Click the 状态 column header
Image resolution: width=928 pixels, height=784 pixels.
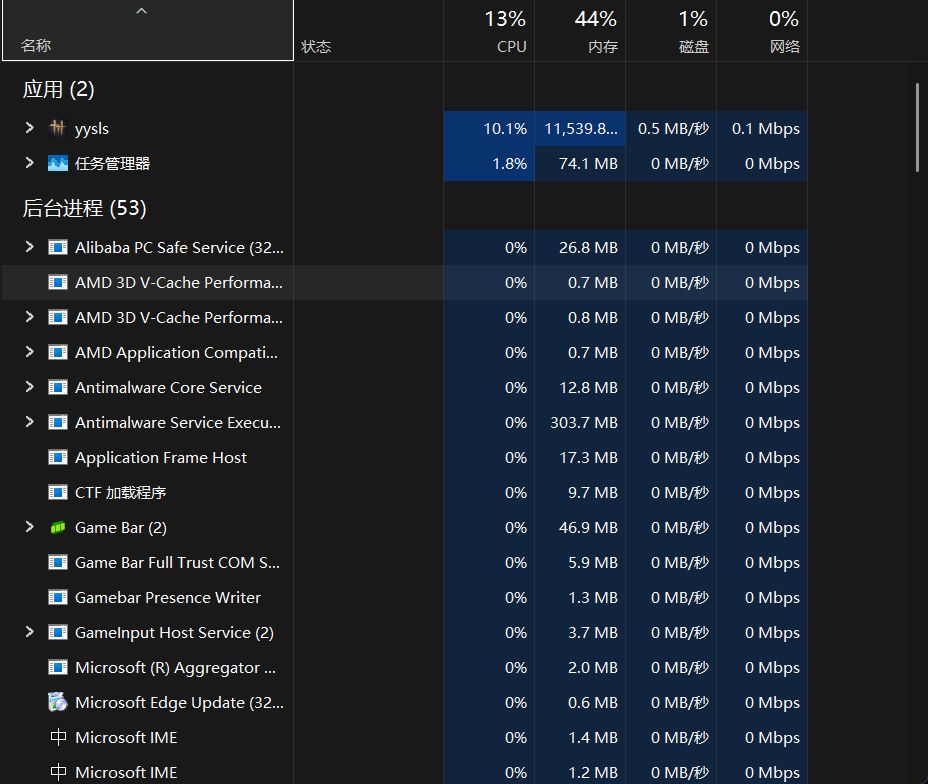(316, 46)
